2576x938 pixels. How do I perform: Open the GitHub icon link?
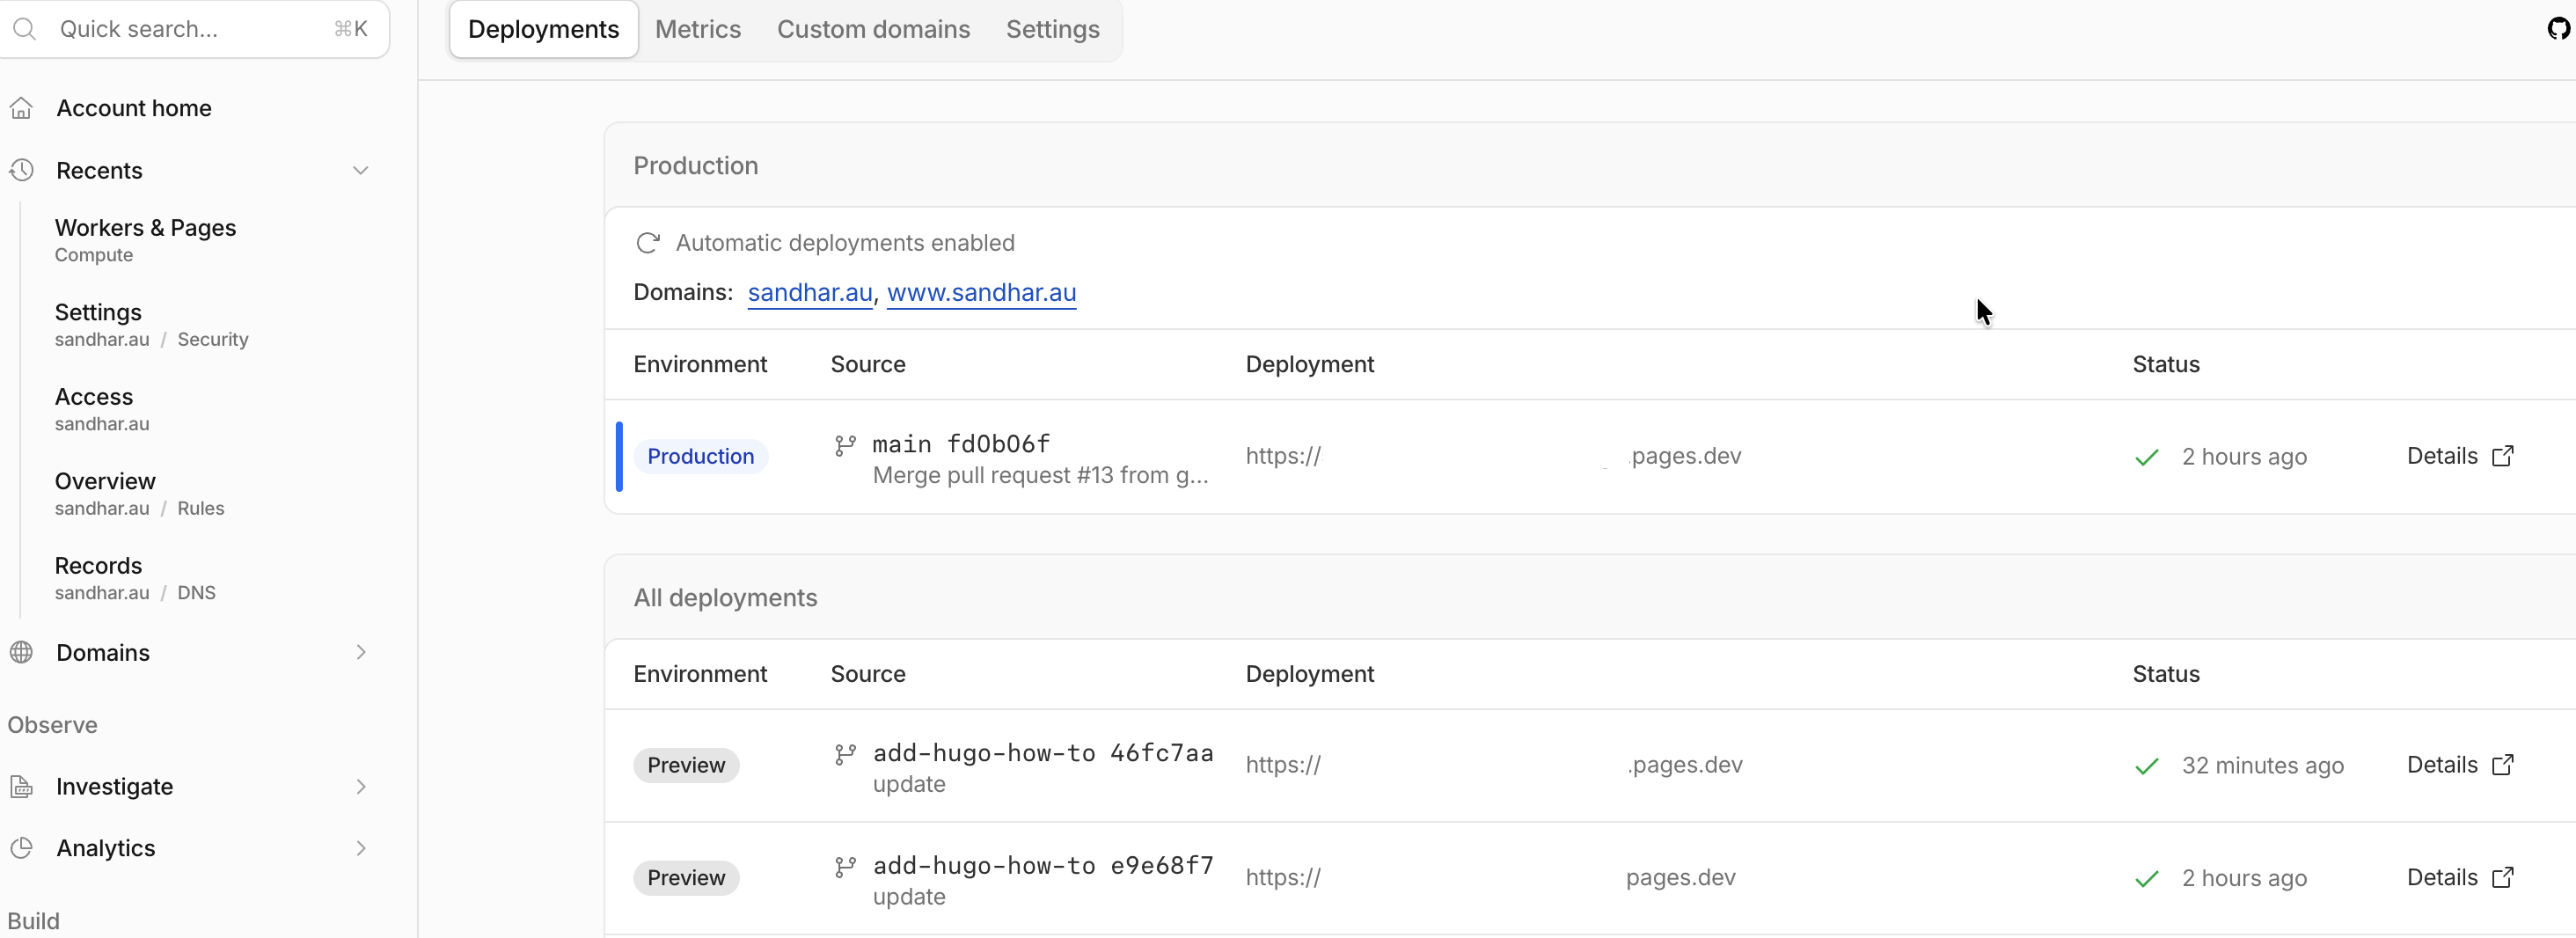click(2558, 29)
